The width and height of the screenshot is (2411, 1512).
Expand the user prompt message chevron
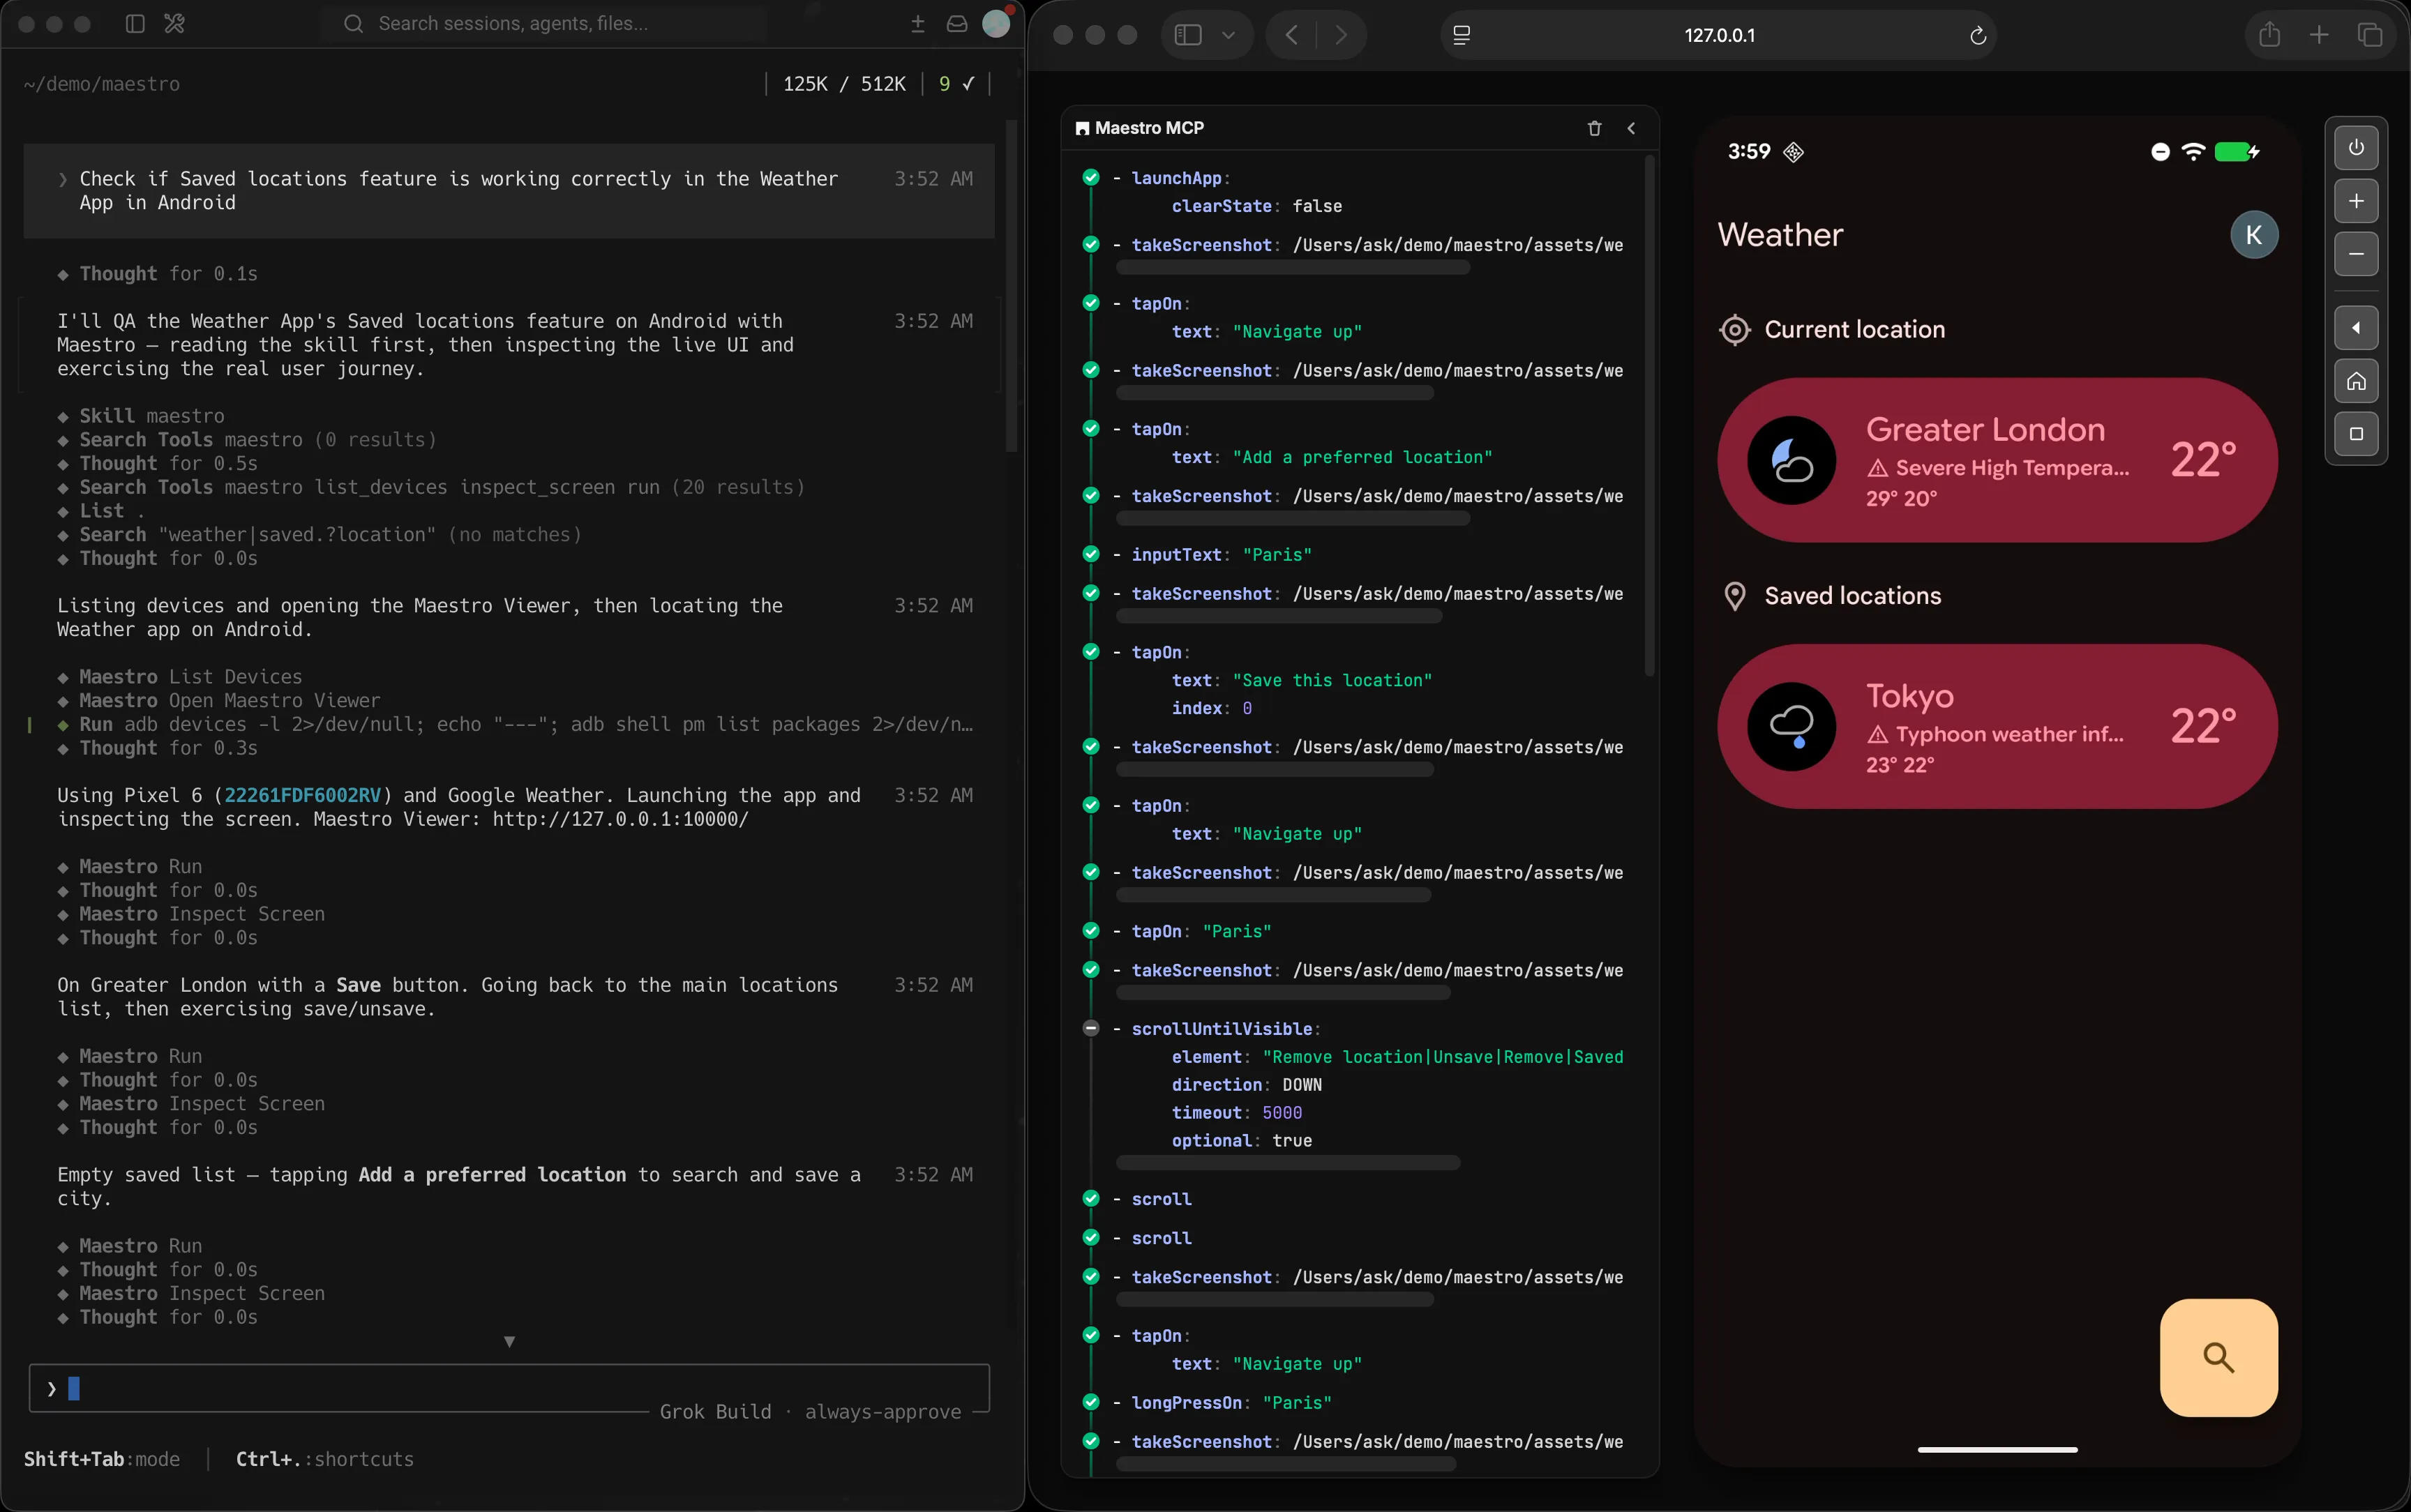coord(62,179)
